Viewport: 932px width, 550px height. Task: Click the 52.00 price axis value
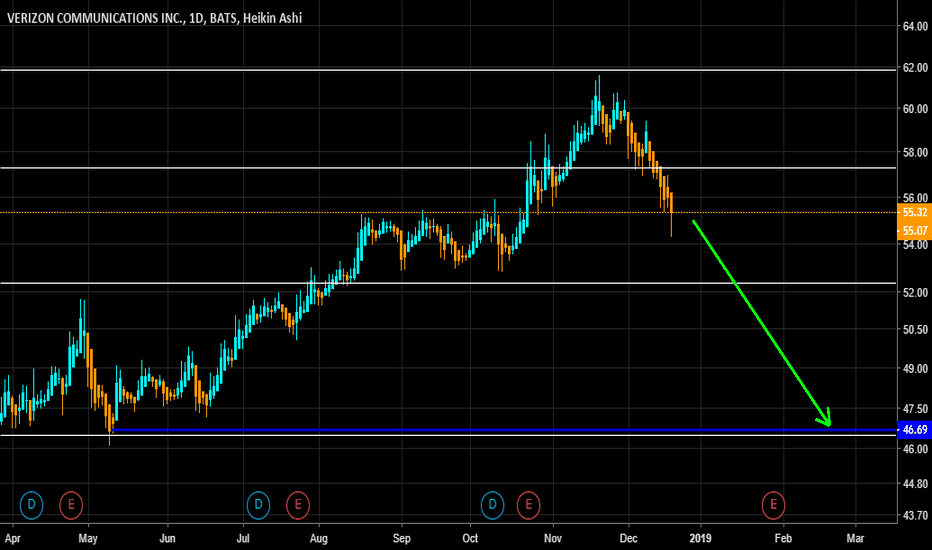tap(915, 293)
